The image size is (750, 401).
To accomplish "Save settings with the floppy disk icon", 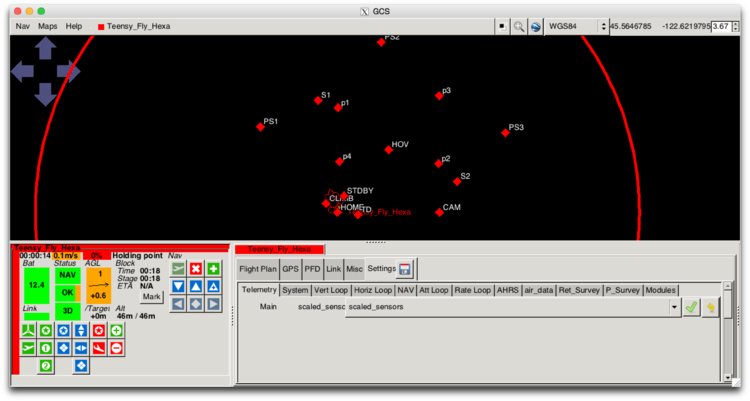I will [x=405, y=269].
